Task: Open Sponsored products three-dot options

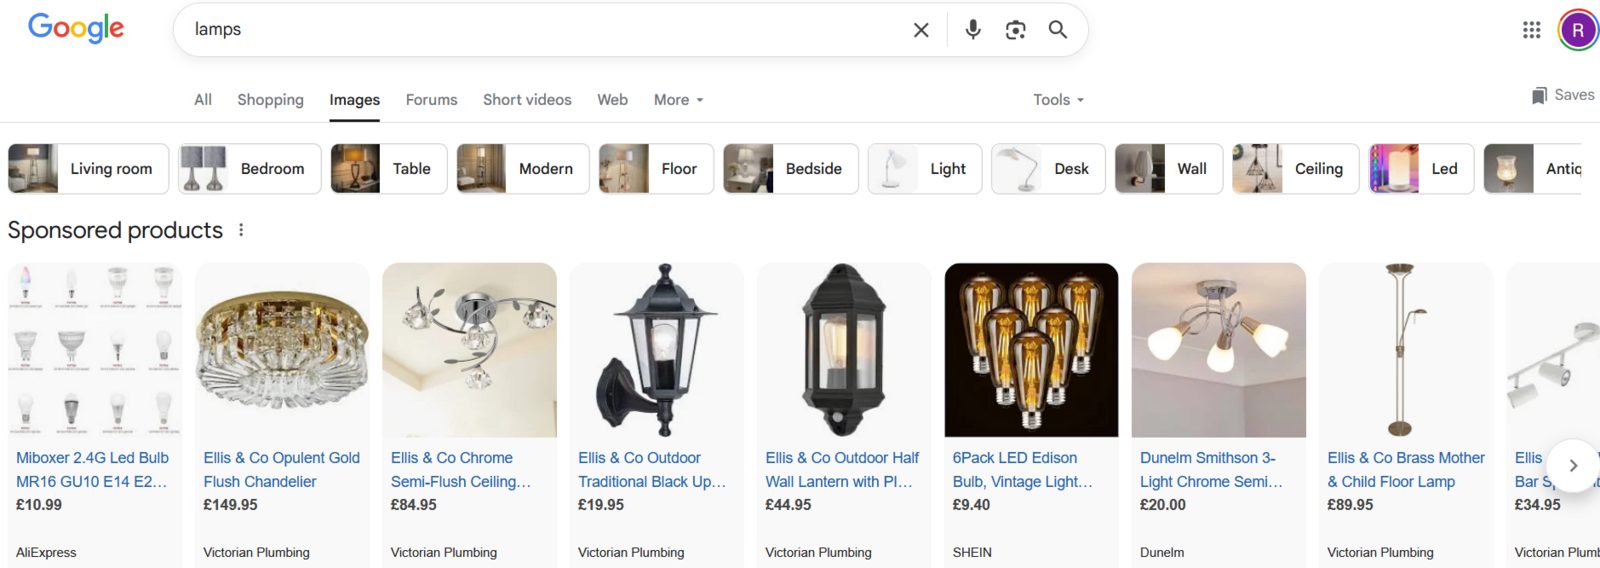Action: [241, 230]
